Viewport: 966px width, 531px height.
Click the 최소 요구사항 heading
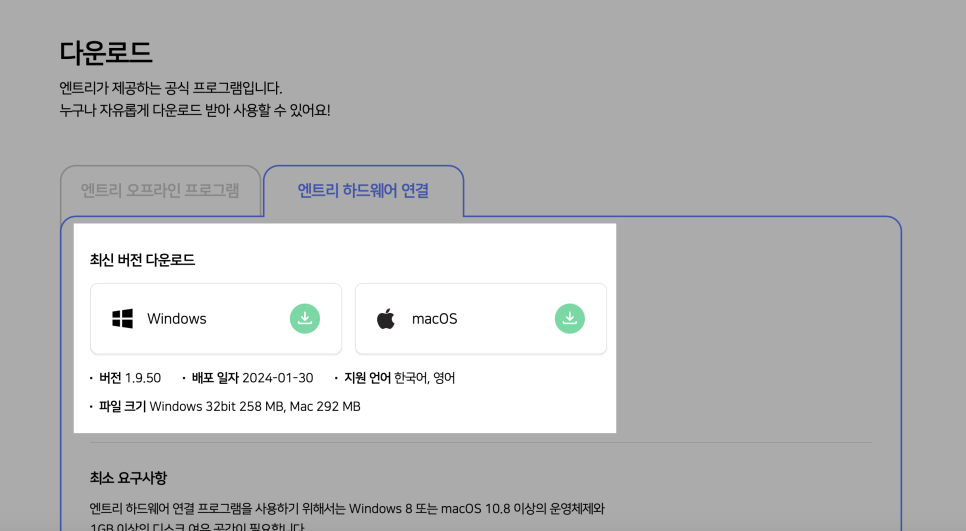click(x=128, y=478)
